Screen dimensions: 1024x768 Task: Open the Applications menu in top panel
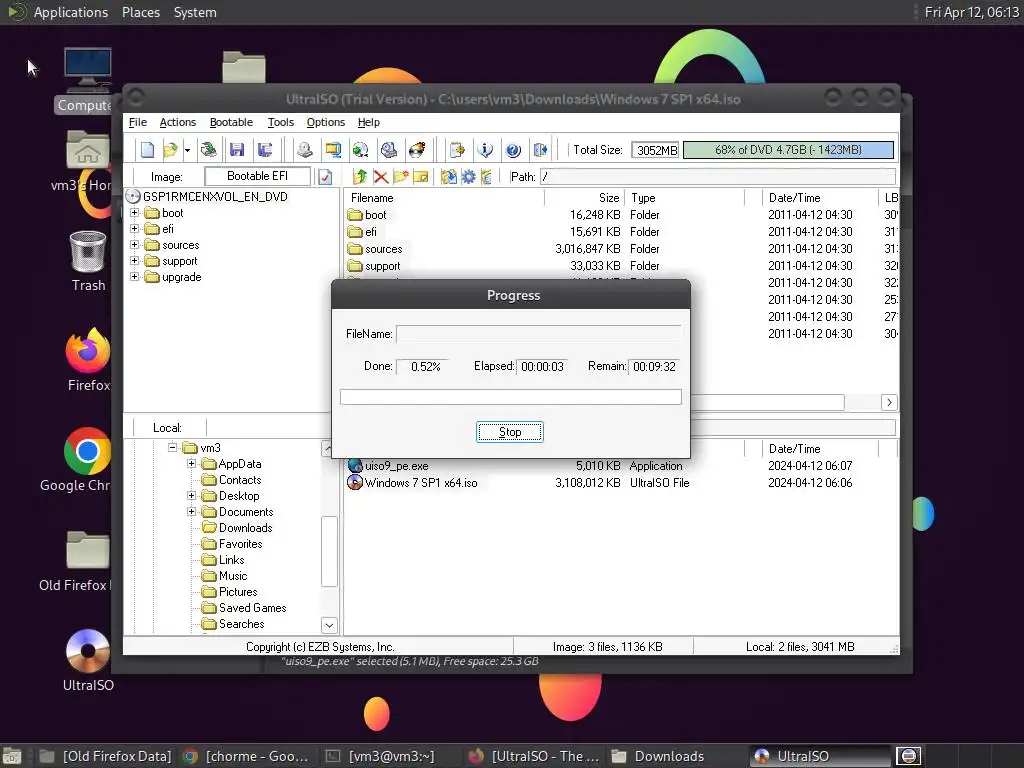click(x=71, y=12)
